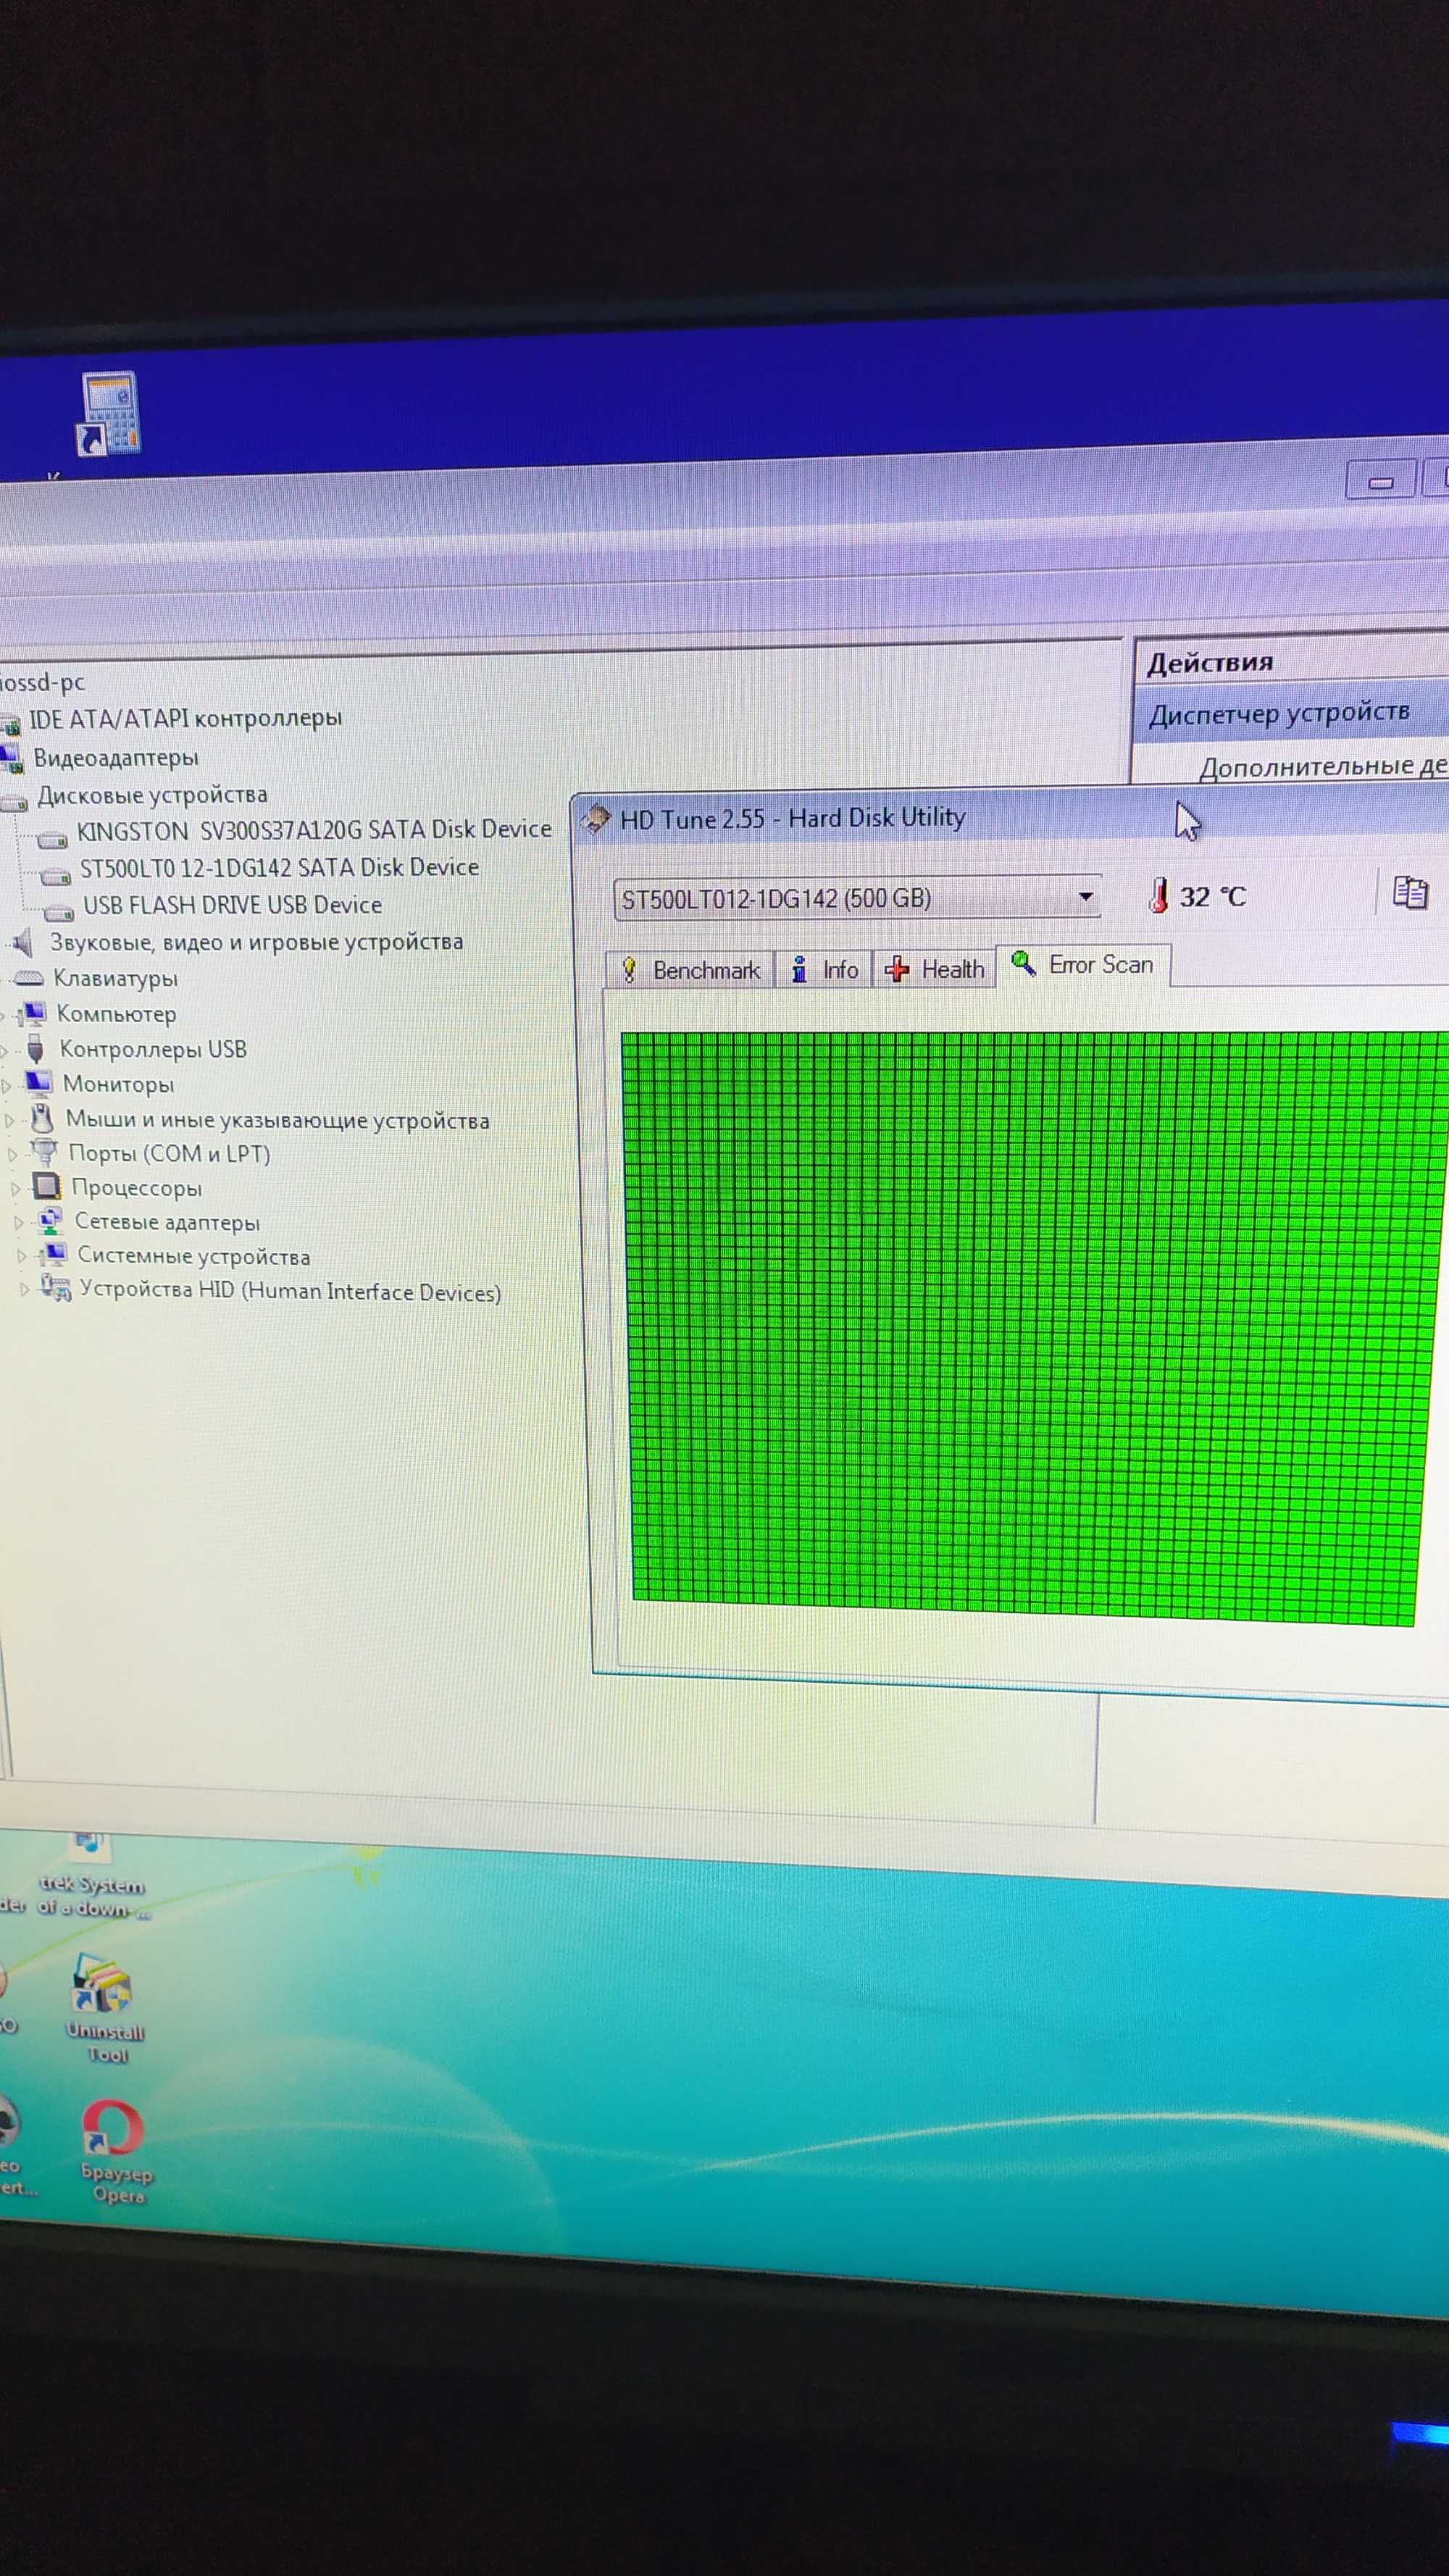Open the Health tab
This screenshot has width=1449, height=2576.
pyautogui.click(x=935, y=968)
